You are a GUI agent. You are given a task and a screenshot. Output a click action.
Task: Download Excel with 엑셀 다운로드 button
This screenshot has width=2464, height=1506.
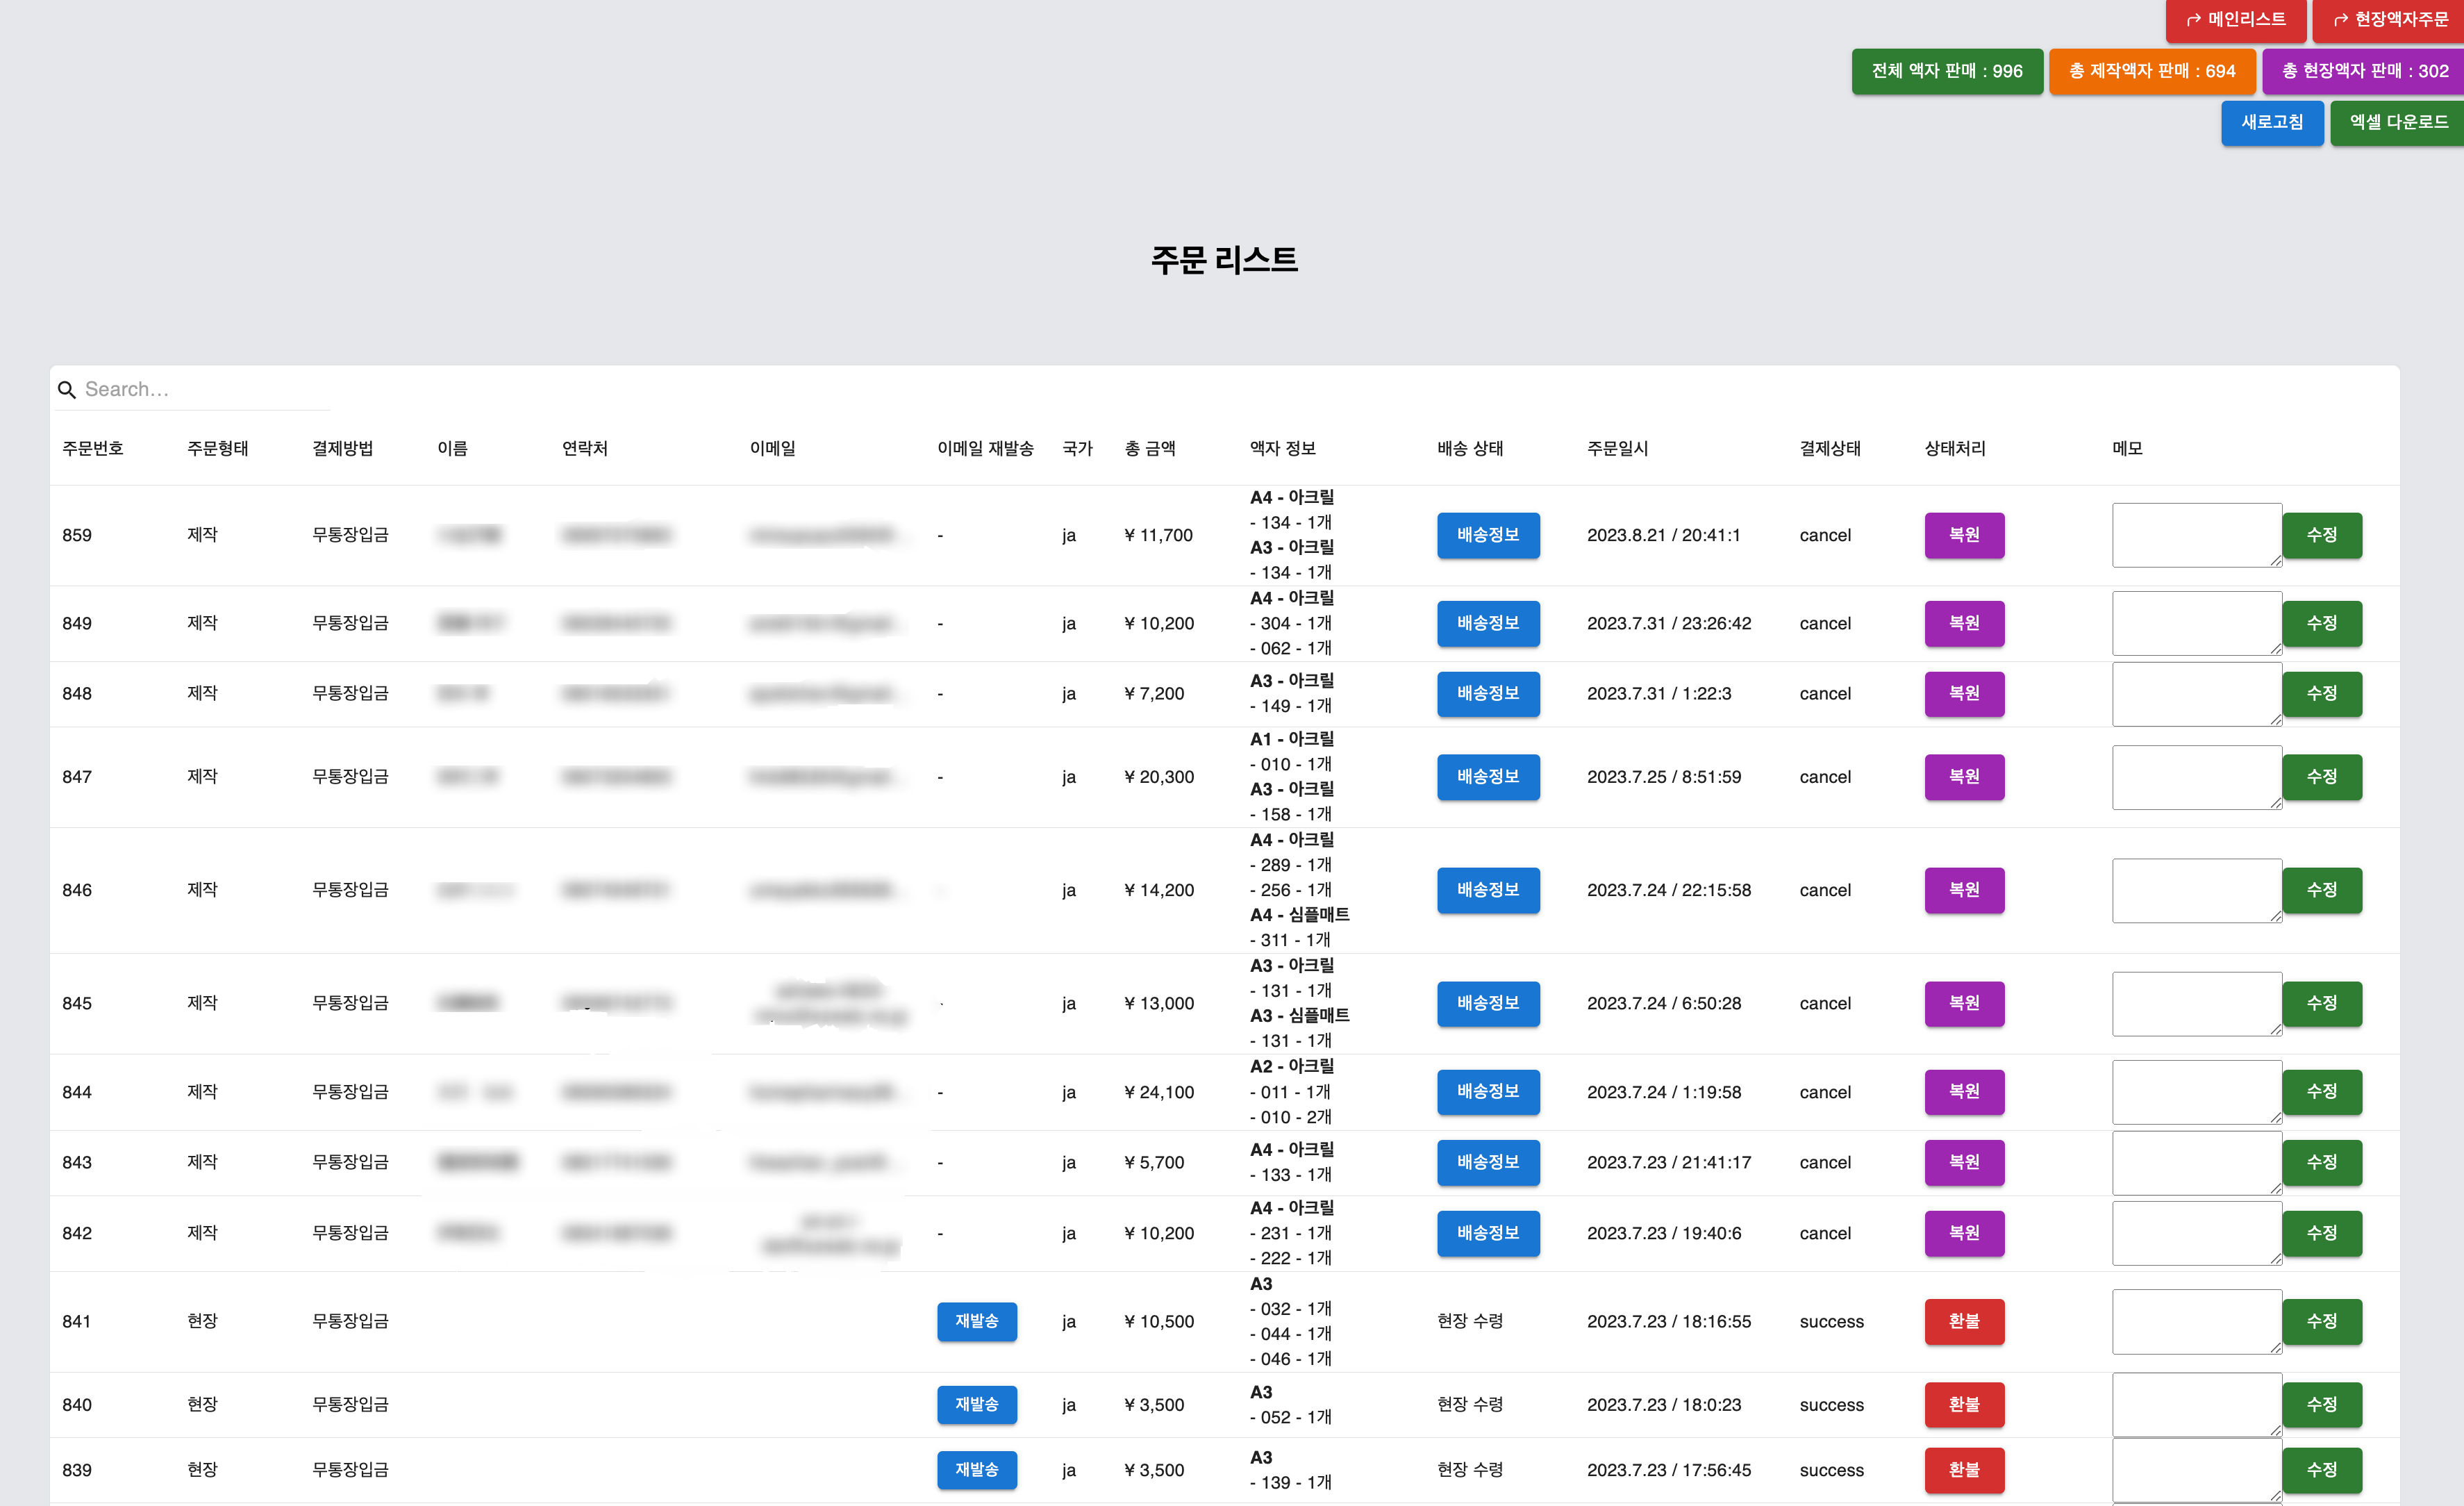[x=2397, y=123]
